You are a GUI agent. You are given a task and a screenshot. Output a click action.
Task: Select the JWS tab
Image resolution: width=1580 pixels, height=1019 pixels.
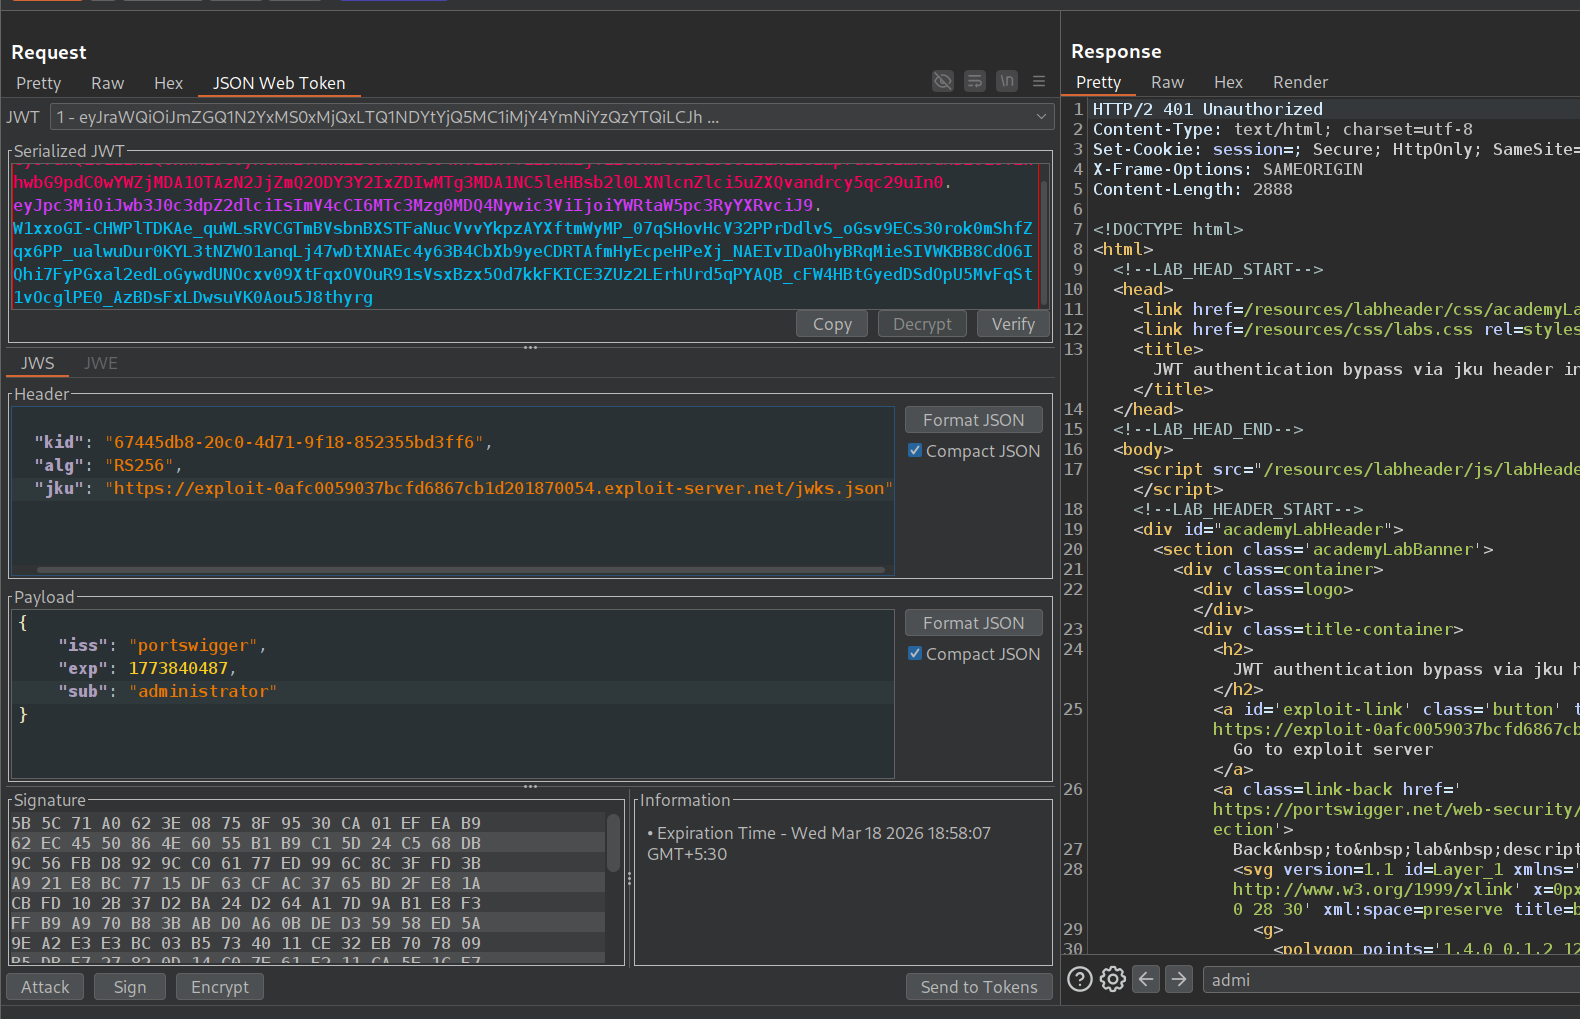[38, 363]
